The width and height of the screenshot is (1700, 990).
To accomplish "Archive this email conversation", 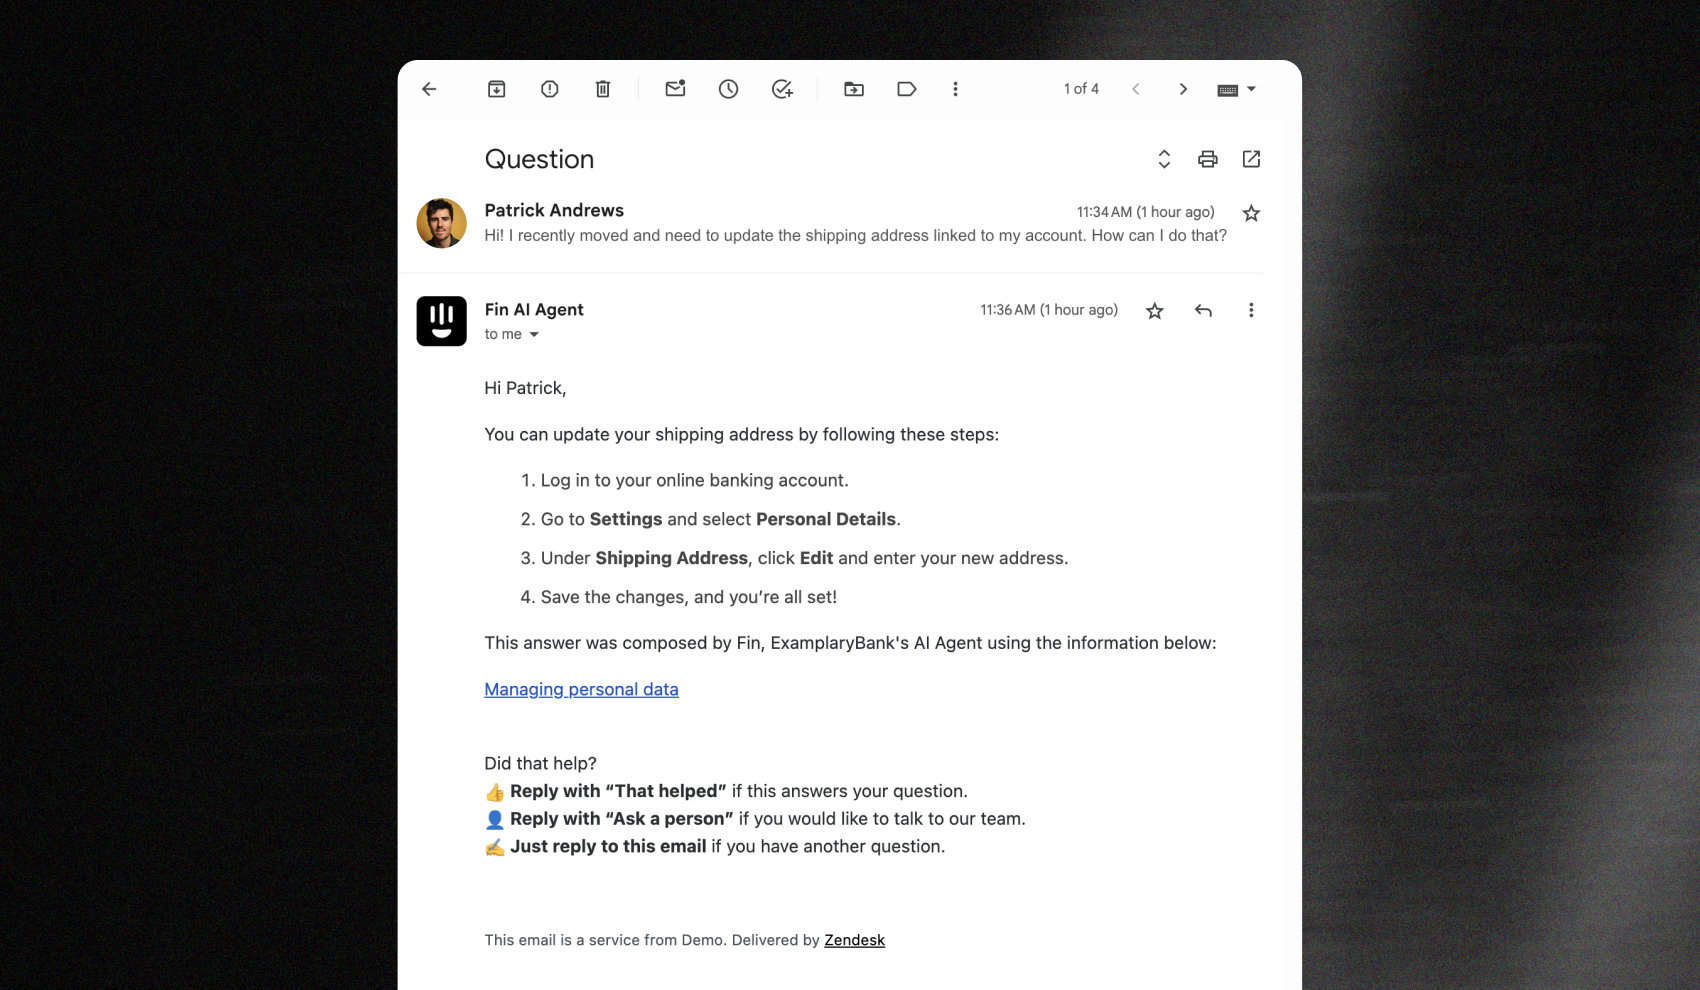I will (x=496, y=89).
